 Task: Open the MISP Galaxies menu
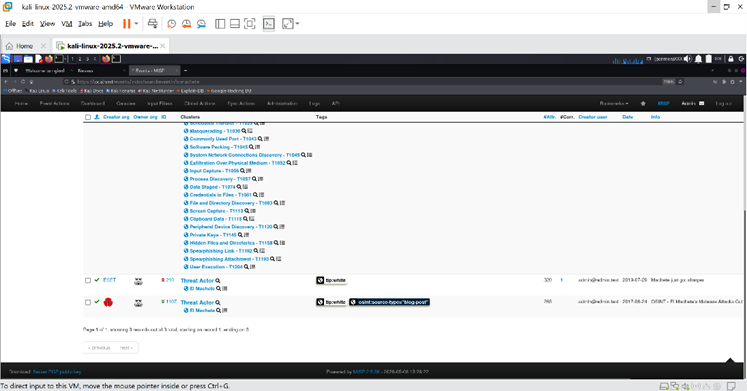tap(126, 103)
